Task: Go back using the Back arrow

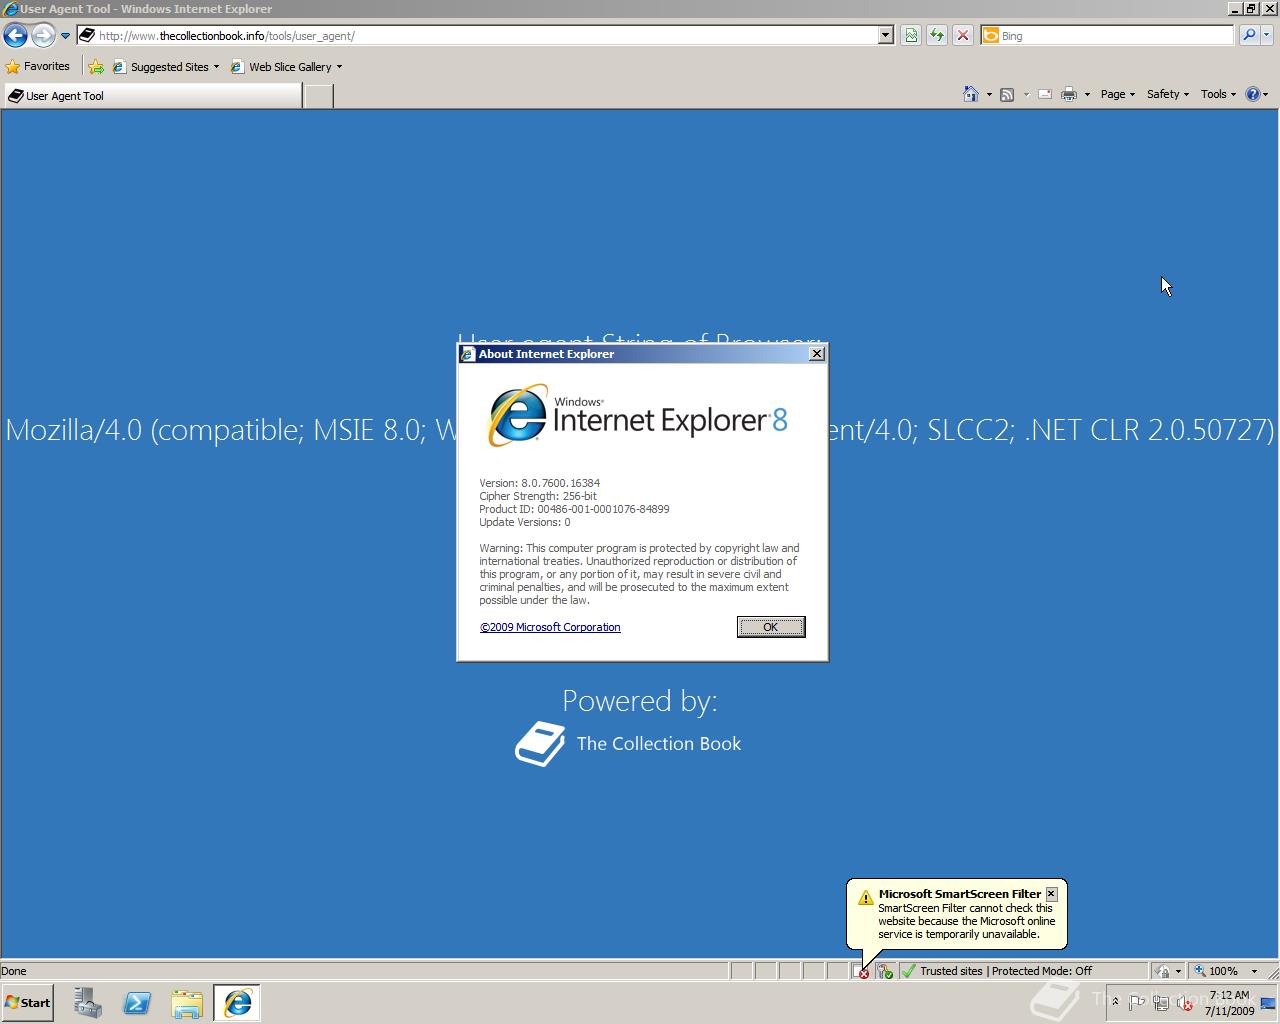Action: [15, 36]
